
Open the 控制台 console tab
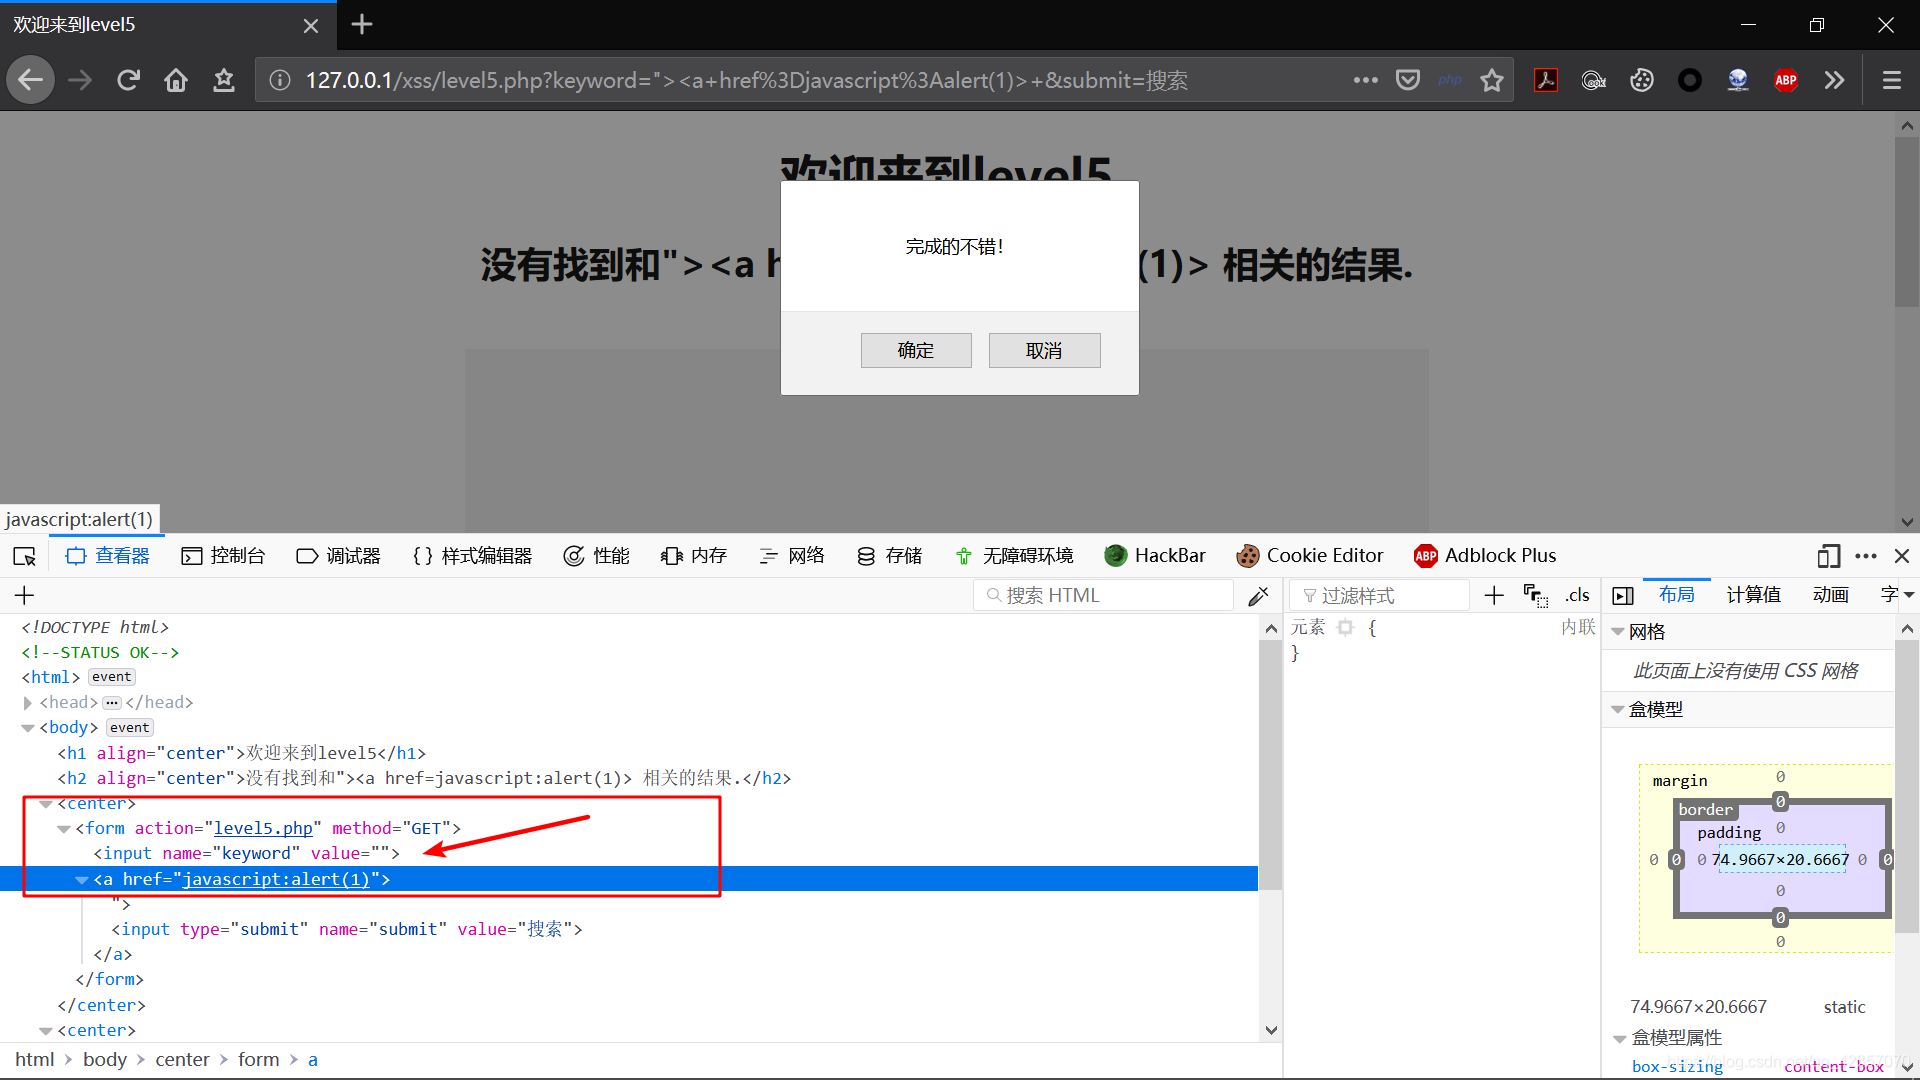click(223, 556)
